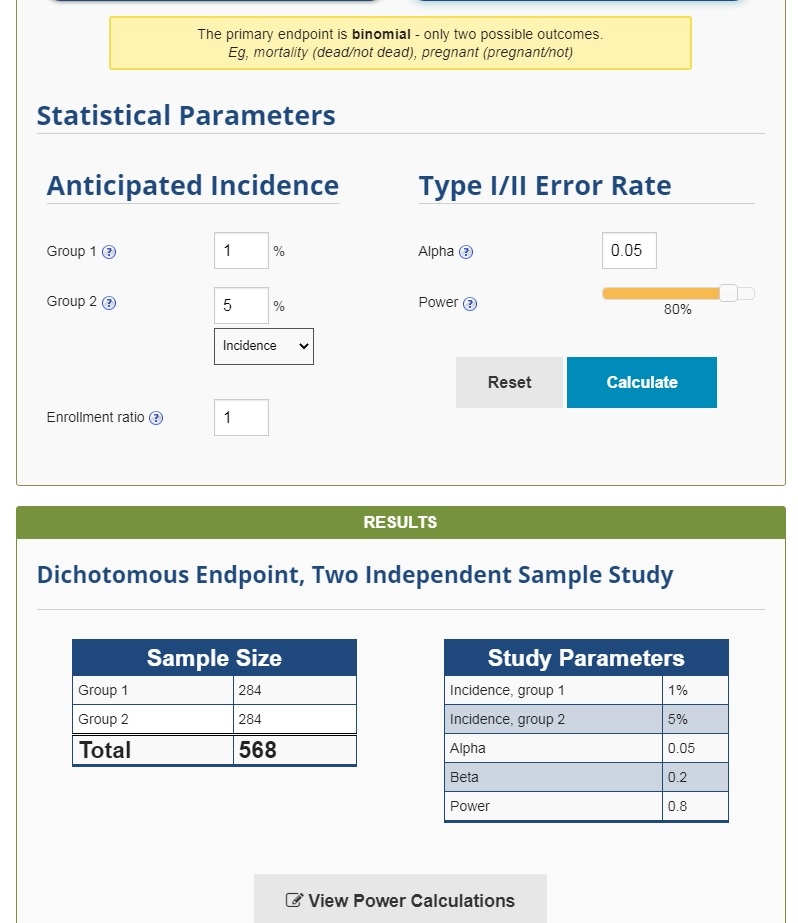Click the green RESULTS header bar
Image resolution: width=798 pixels, height=923 pixels.
pyautogui.click(x=401, y=522)
